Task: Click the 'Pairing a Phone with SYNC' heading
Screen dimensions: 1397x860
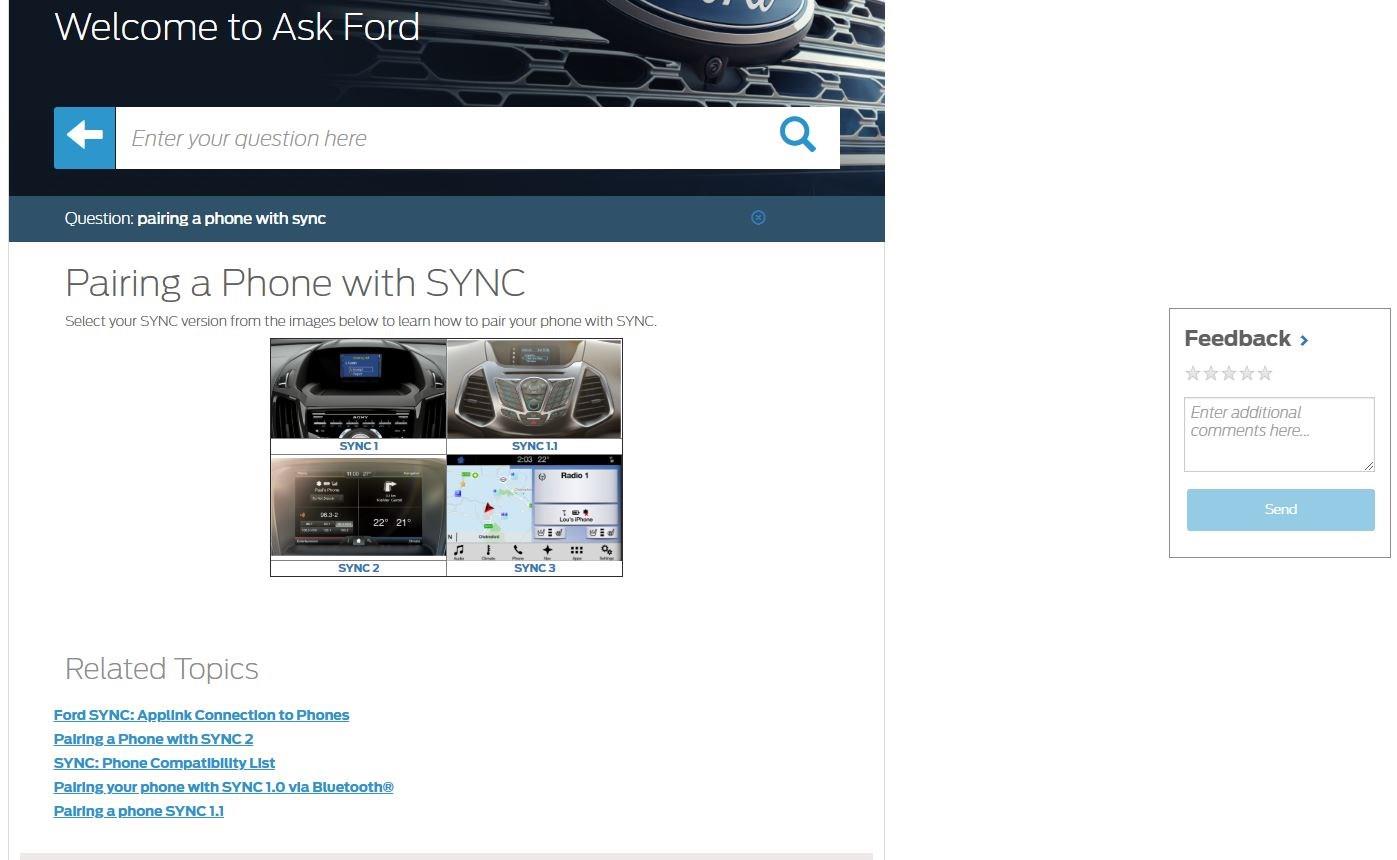Action: click(295, 283)
